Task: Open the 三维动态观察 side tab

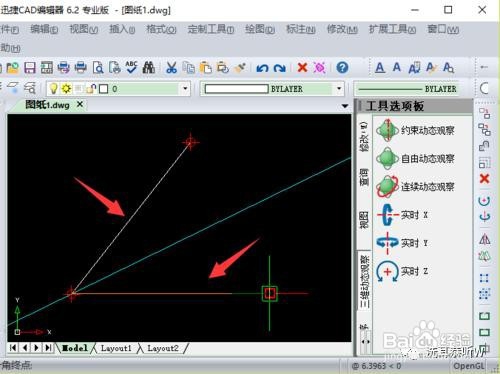Action: (x=365, y=281)
